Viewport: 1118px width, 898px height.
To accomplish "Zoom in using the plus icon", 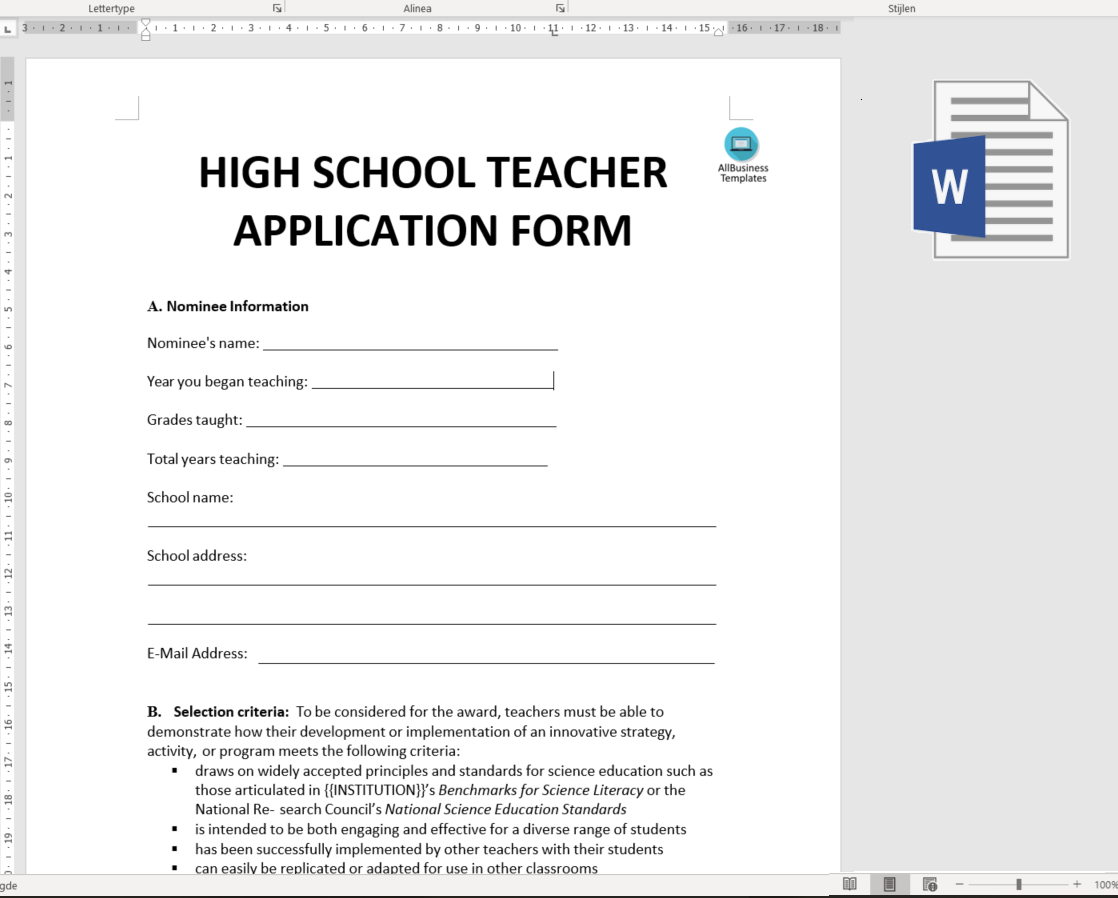I will [x=1077, y=884].
